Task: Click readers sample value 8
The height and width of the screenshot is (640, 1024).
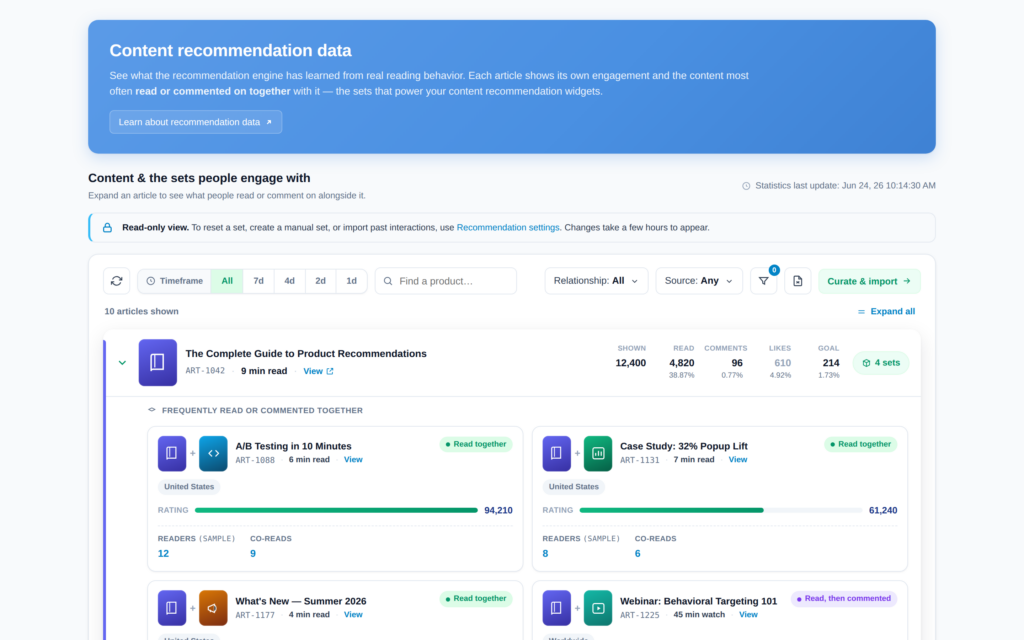Action: pos(545,554)
